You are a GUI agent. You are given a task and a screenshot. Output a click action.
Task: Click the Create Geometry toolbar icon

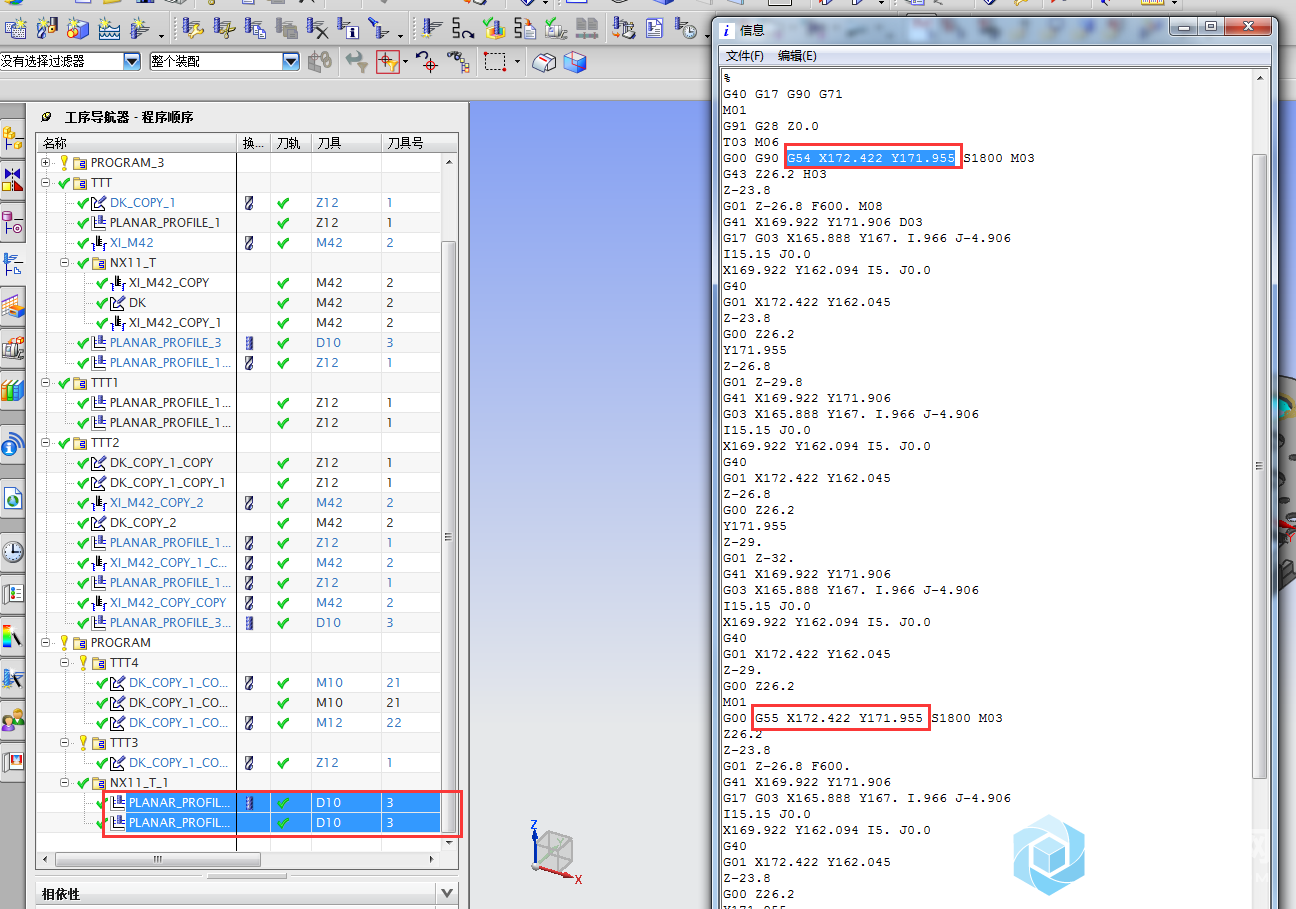[x=78, y=28]
